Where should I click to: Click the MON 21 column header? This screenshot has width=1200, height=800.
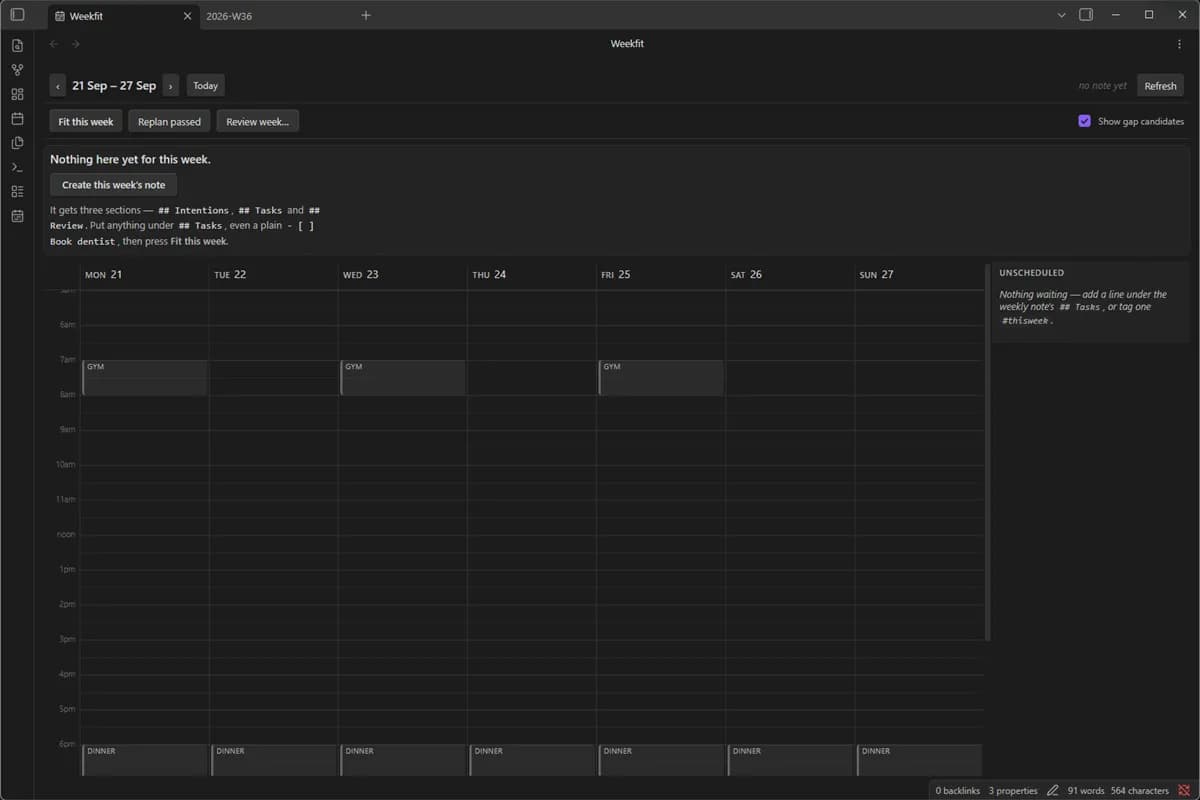point(144,275)
